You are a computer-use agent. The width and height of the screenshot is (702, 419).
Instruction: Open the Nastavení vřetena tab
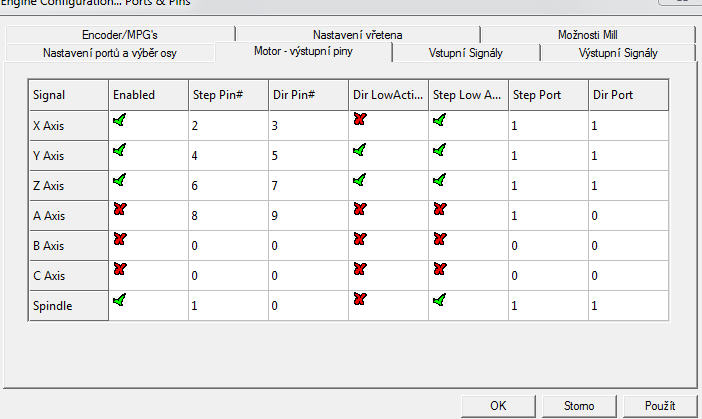[x=358, y=35]
